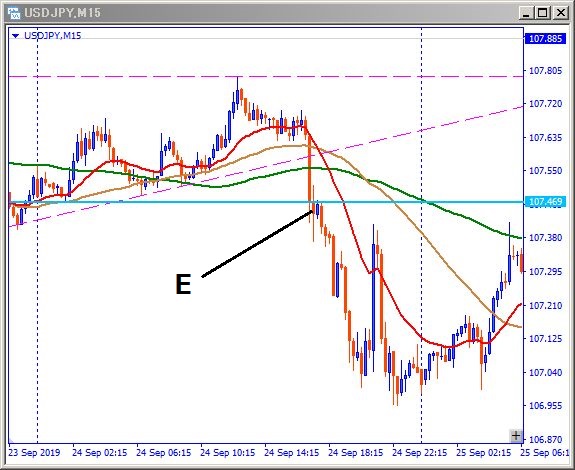Click the 107.210 price scale value

pyautogui.click(x=545, y=305)
